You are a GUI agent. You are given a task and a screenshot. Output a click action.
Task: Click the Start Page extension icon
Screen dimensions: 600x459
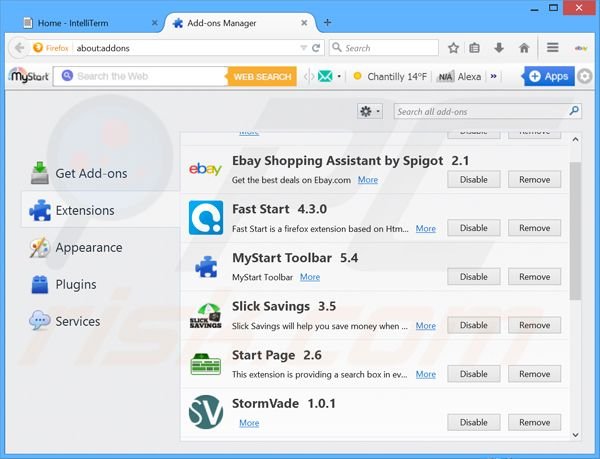pos(206,364)
